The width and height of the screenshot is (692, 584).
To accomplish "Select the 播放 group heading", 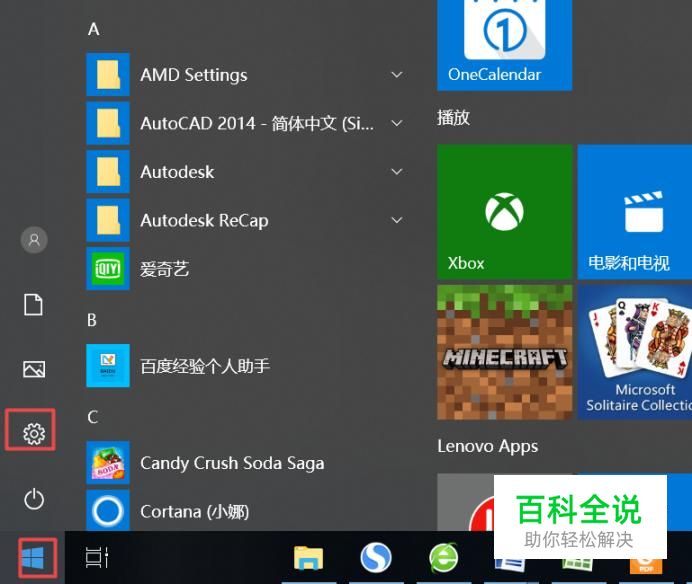I will point(453,118).
